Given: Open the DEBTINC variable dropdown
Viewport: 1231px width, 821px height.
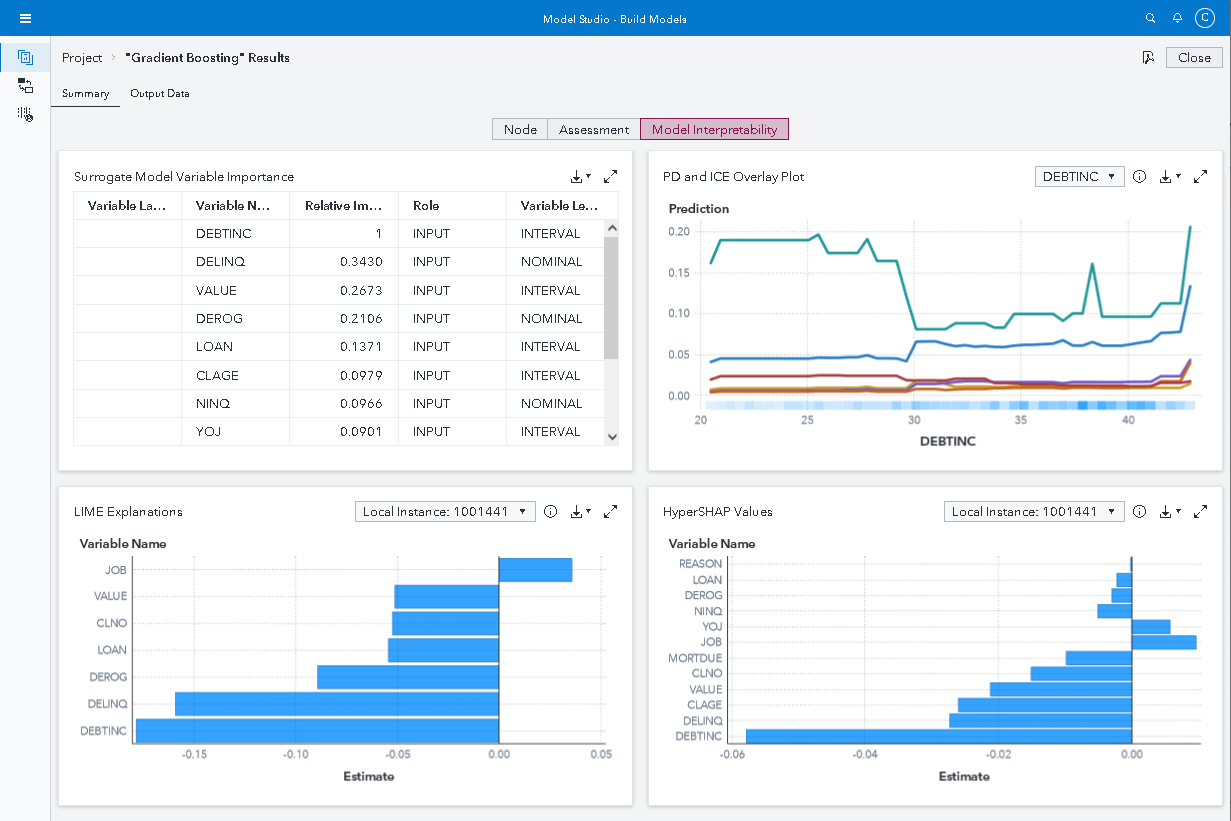Looking at the screenshot, I should [x=1079, y=177].
